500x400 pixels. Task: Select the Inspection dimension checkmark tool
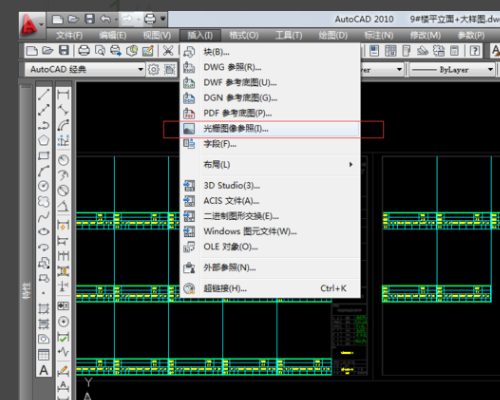(63, 337)
